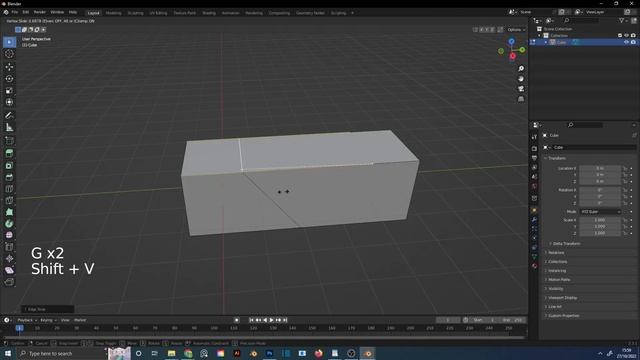Disable Cube in renders via camera icon
The image size is (640, 360).
point(633,42)
